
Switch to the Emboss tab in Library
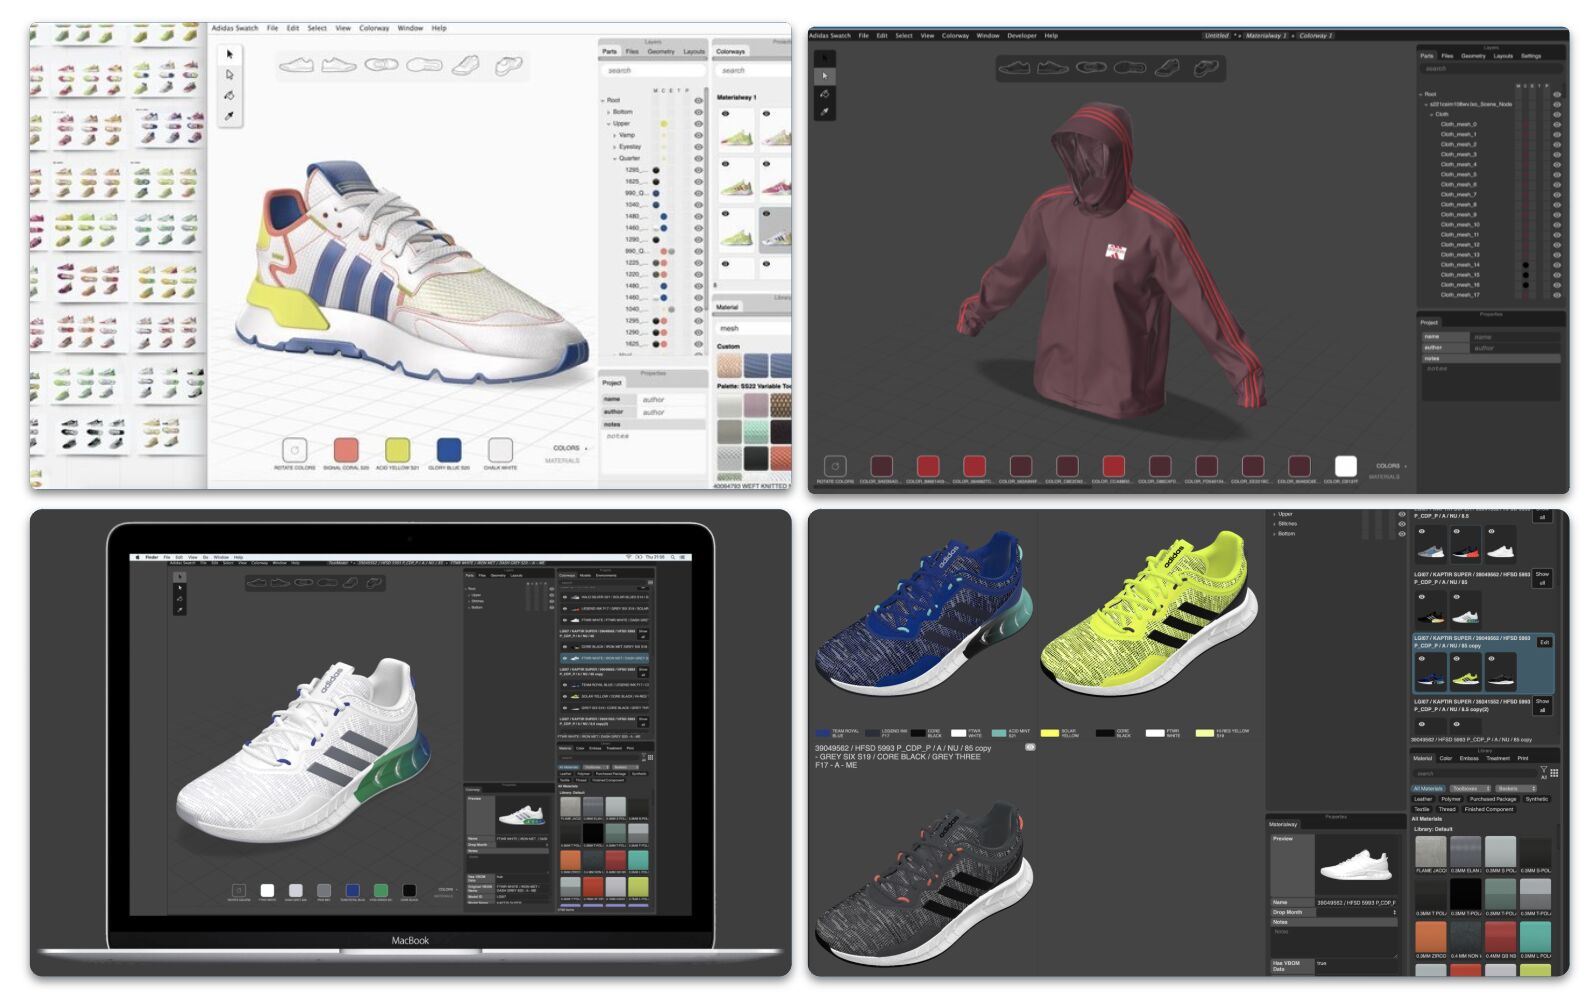coord(1468,758)
